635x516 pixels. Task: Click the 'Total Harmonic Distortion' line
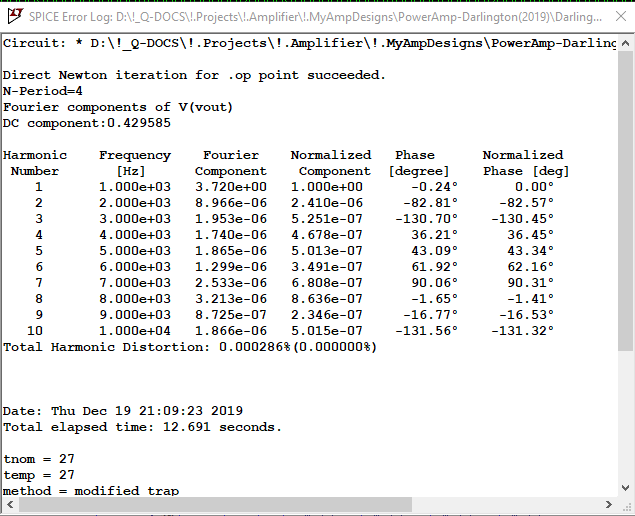[190, 347]
